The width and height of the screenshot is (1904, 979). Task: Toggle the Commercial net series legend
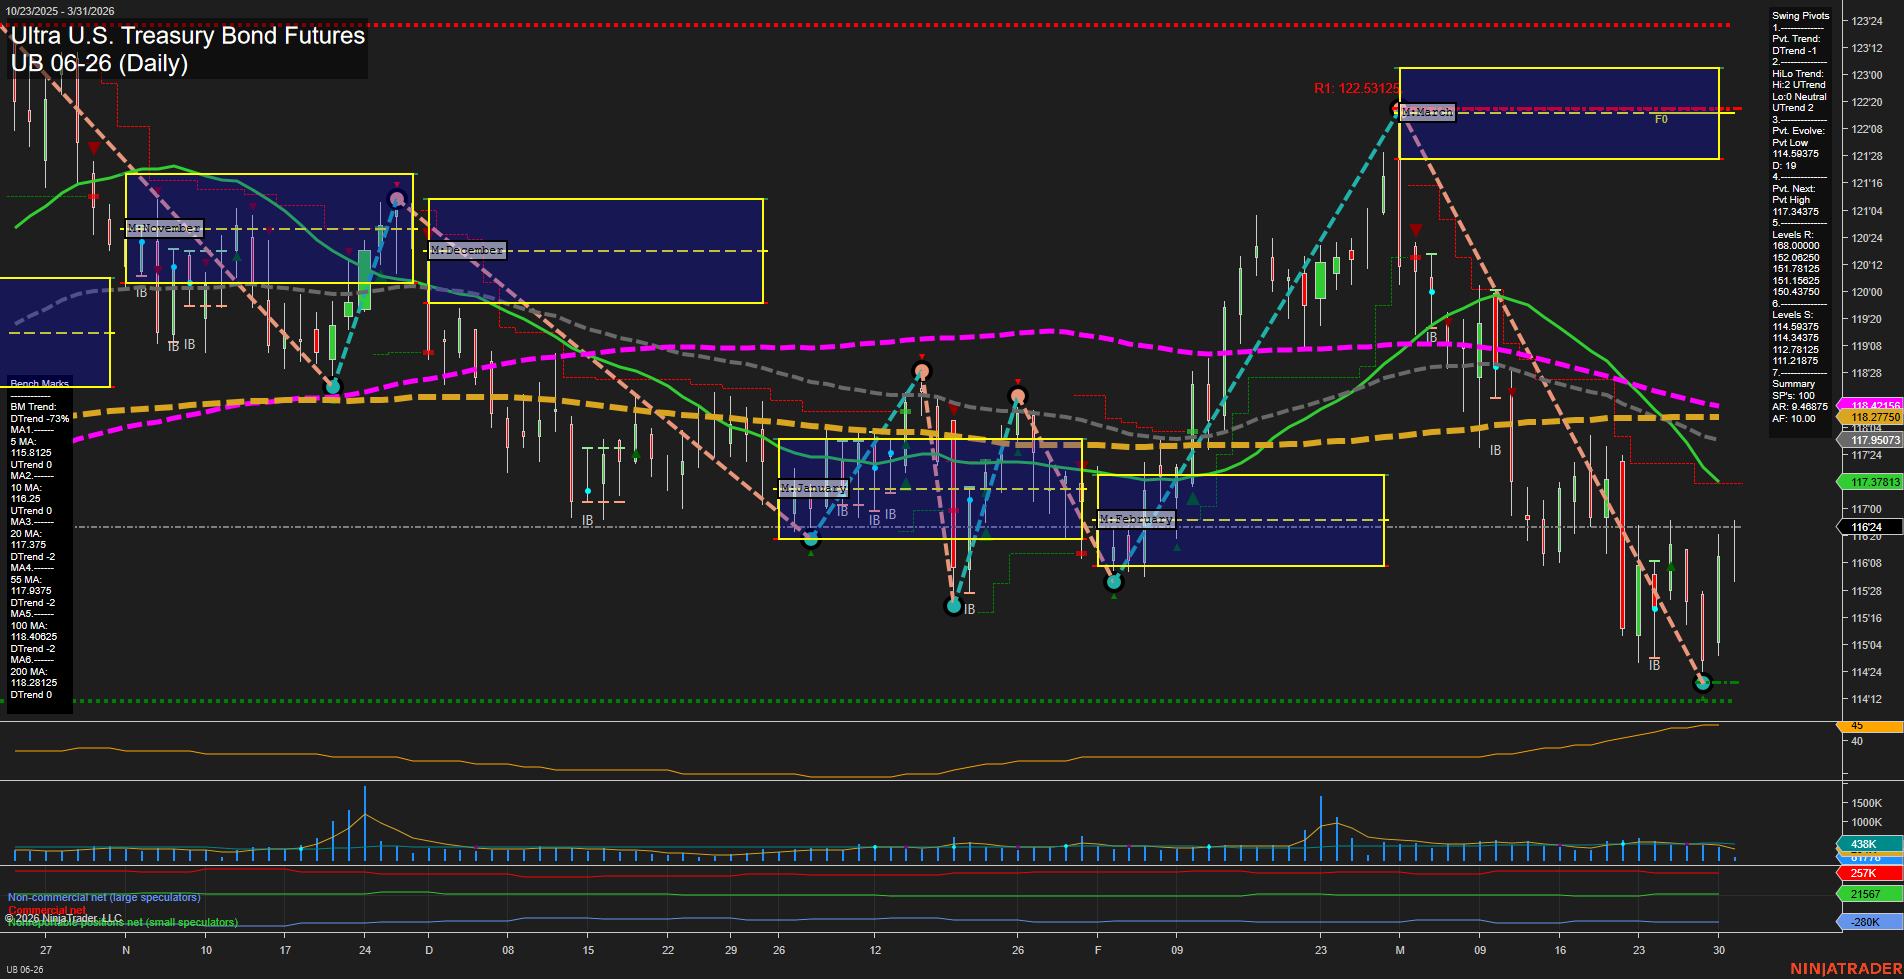click(45, 910)
